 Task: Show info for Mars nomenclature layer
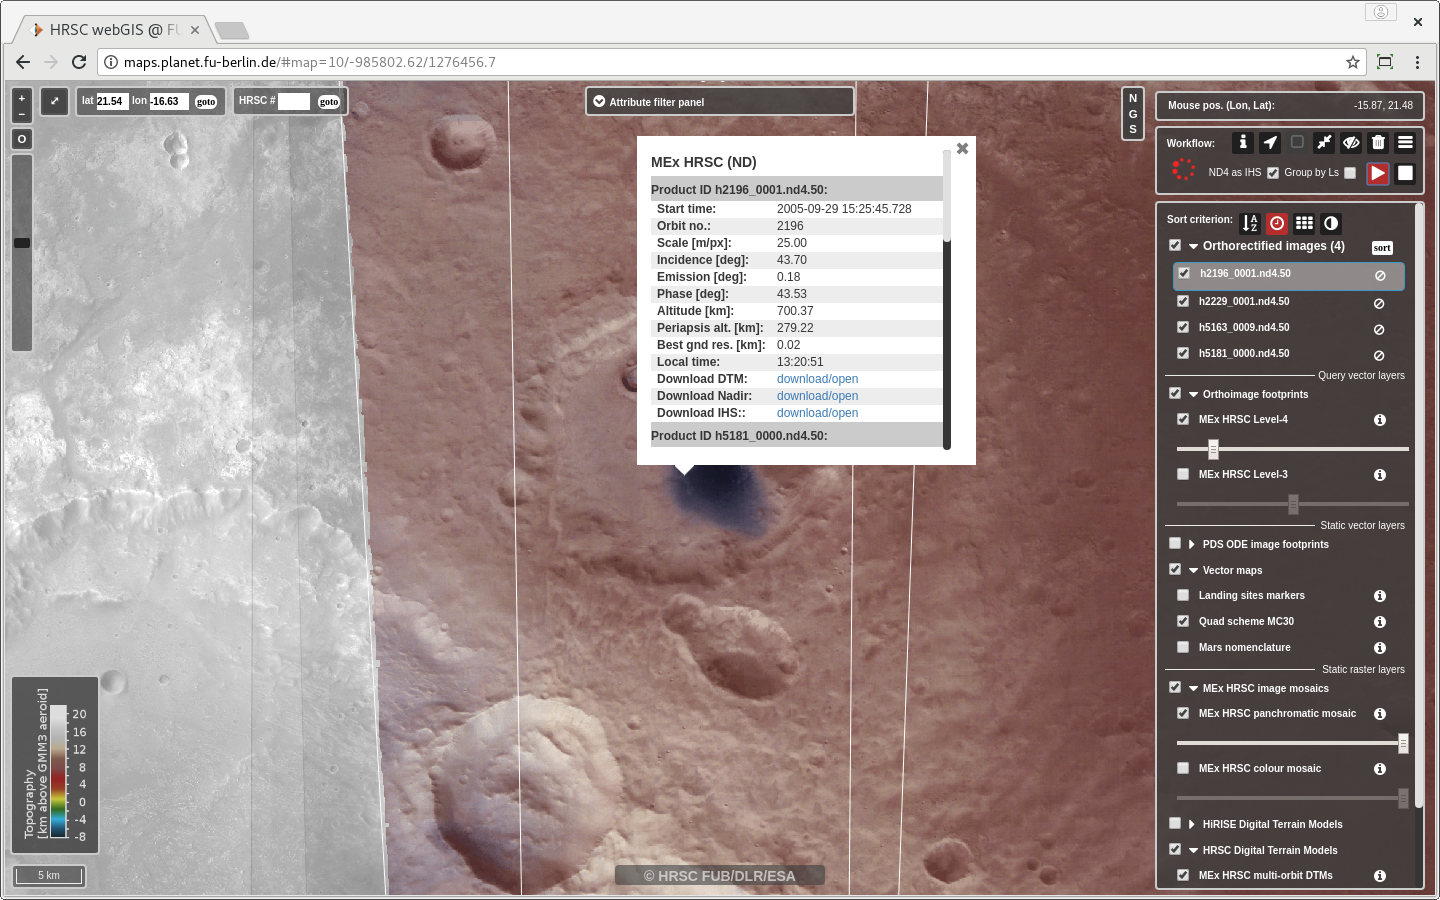coord(1380,648)
